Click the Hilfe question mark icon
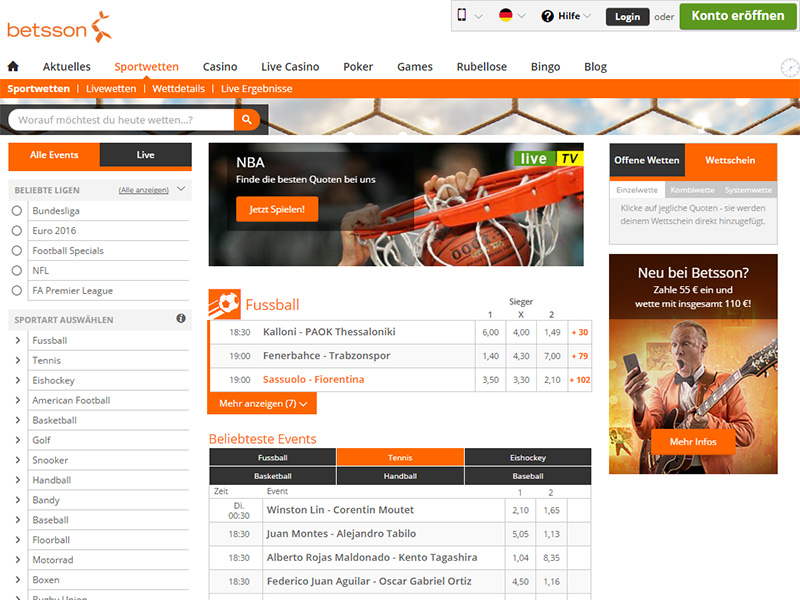This screenshot has width=800, height=600. [547, 16]
